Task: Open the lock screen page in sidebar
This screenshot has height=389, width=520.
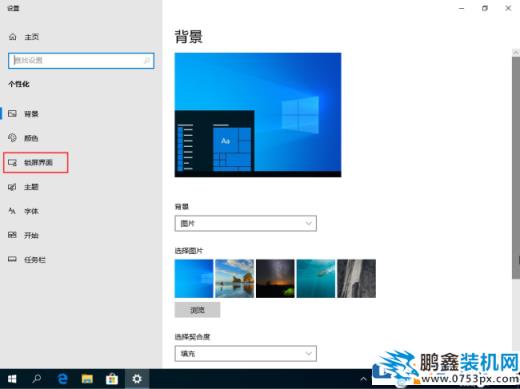Action: click(38, 163)
